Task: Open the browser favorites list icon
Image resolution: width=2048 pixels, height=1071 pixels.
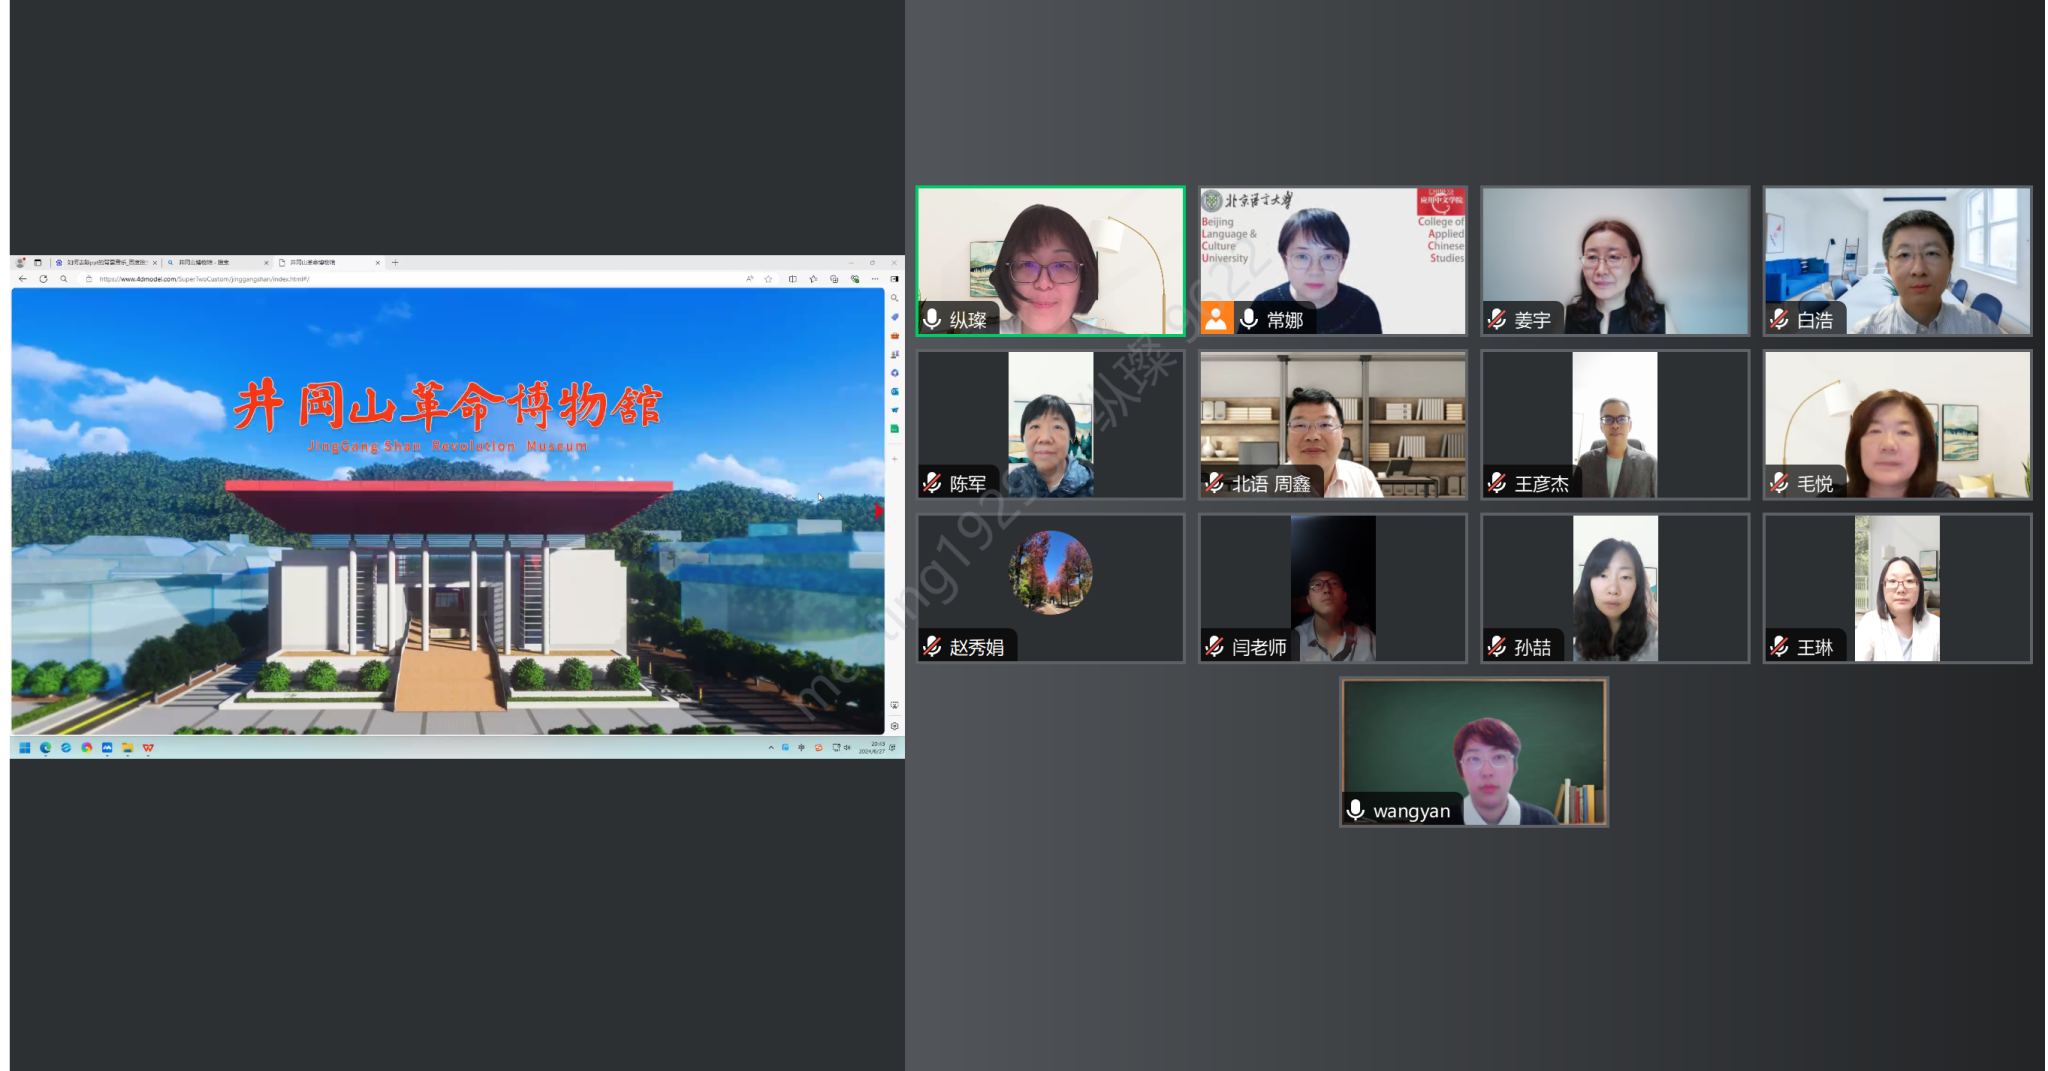Action: 813,279
